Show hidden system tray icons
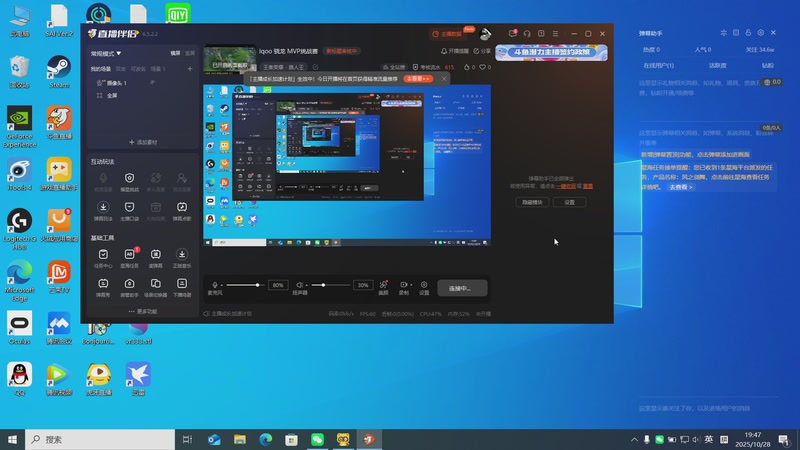The height and width of the screenshot is (450, 800). coord(634,439)
